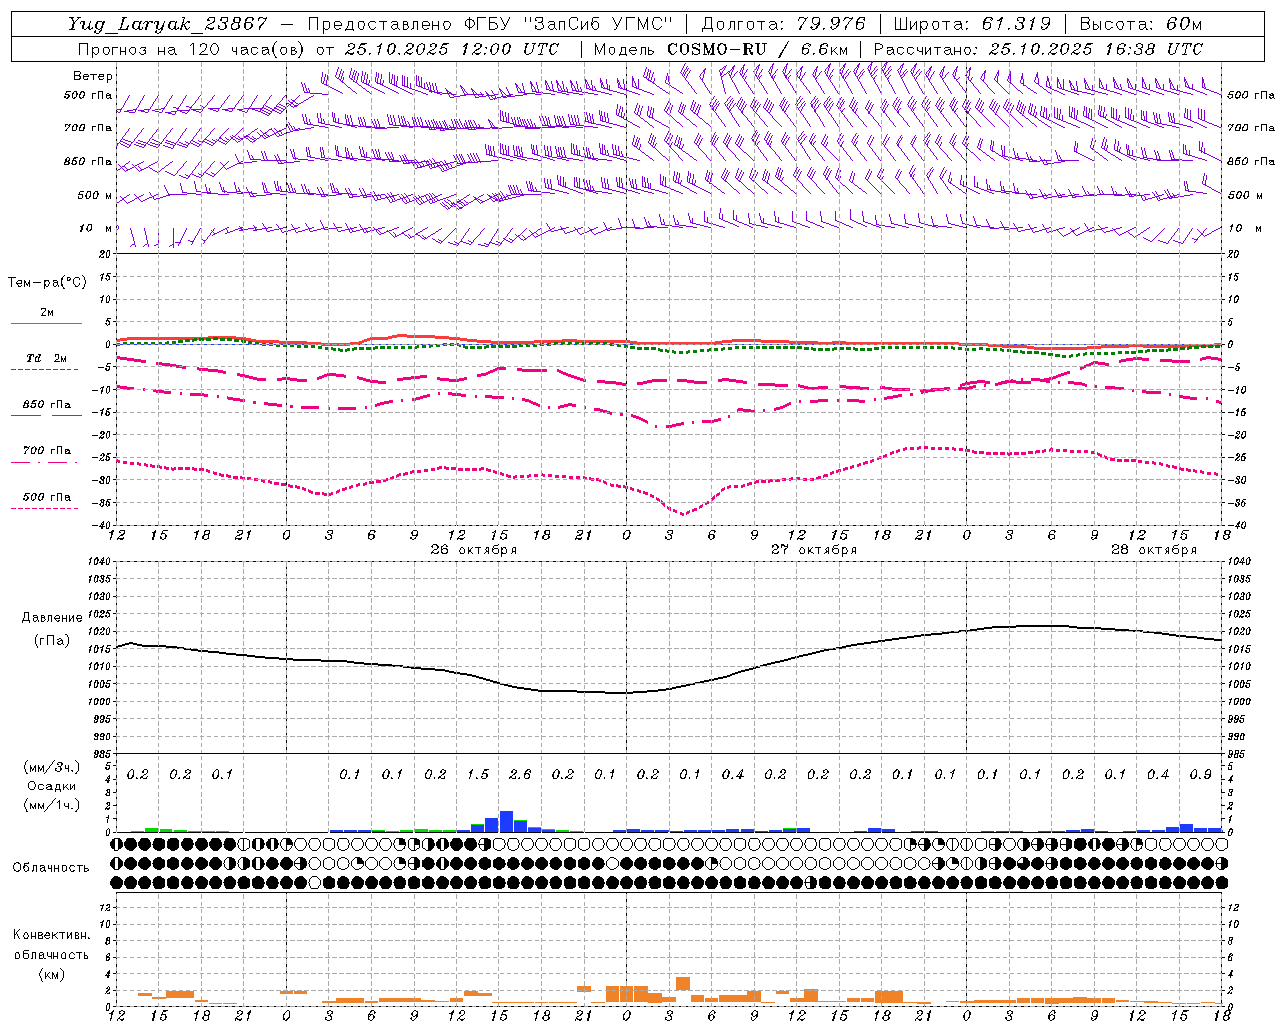Click the (мм/1ч.) precipitation unit label
Screen dimensions: 1280x1024
tap(51, 806)
